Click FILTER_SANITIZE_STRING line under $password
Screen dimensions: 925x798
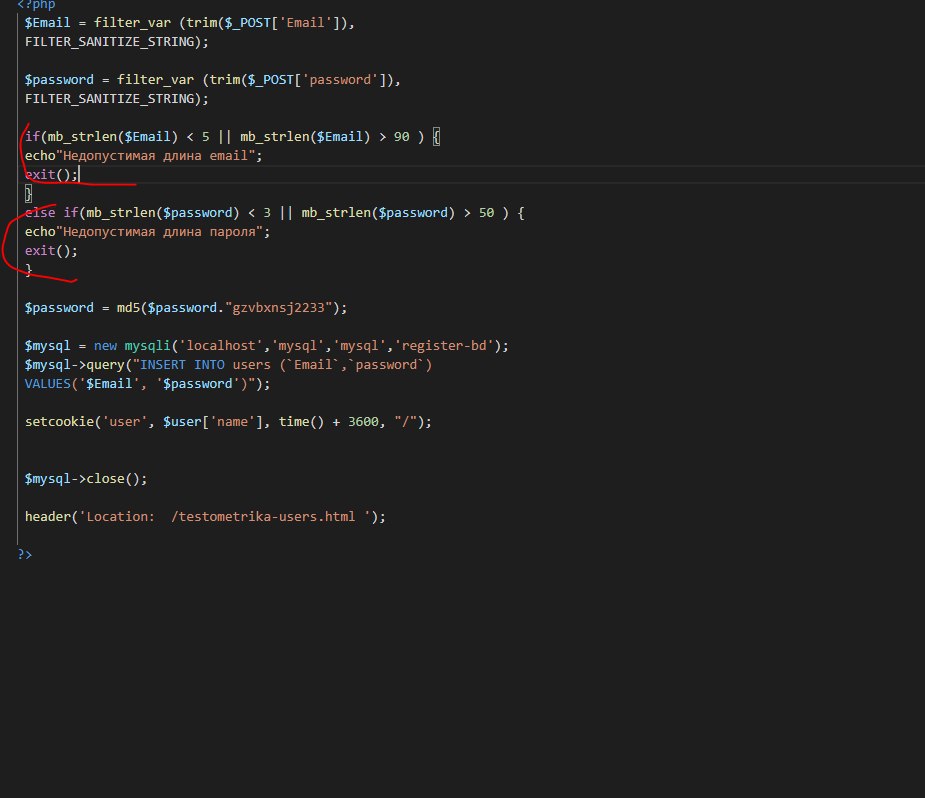click(117, 98)
